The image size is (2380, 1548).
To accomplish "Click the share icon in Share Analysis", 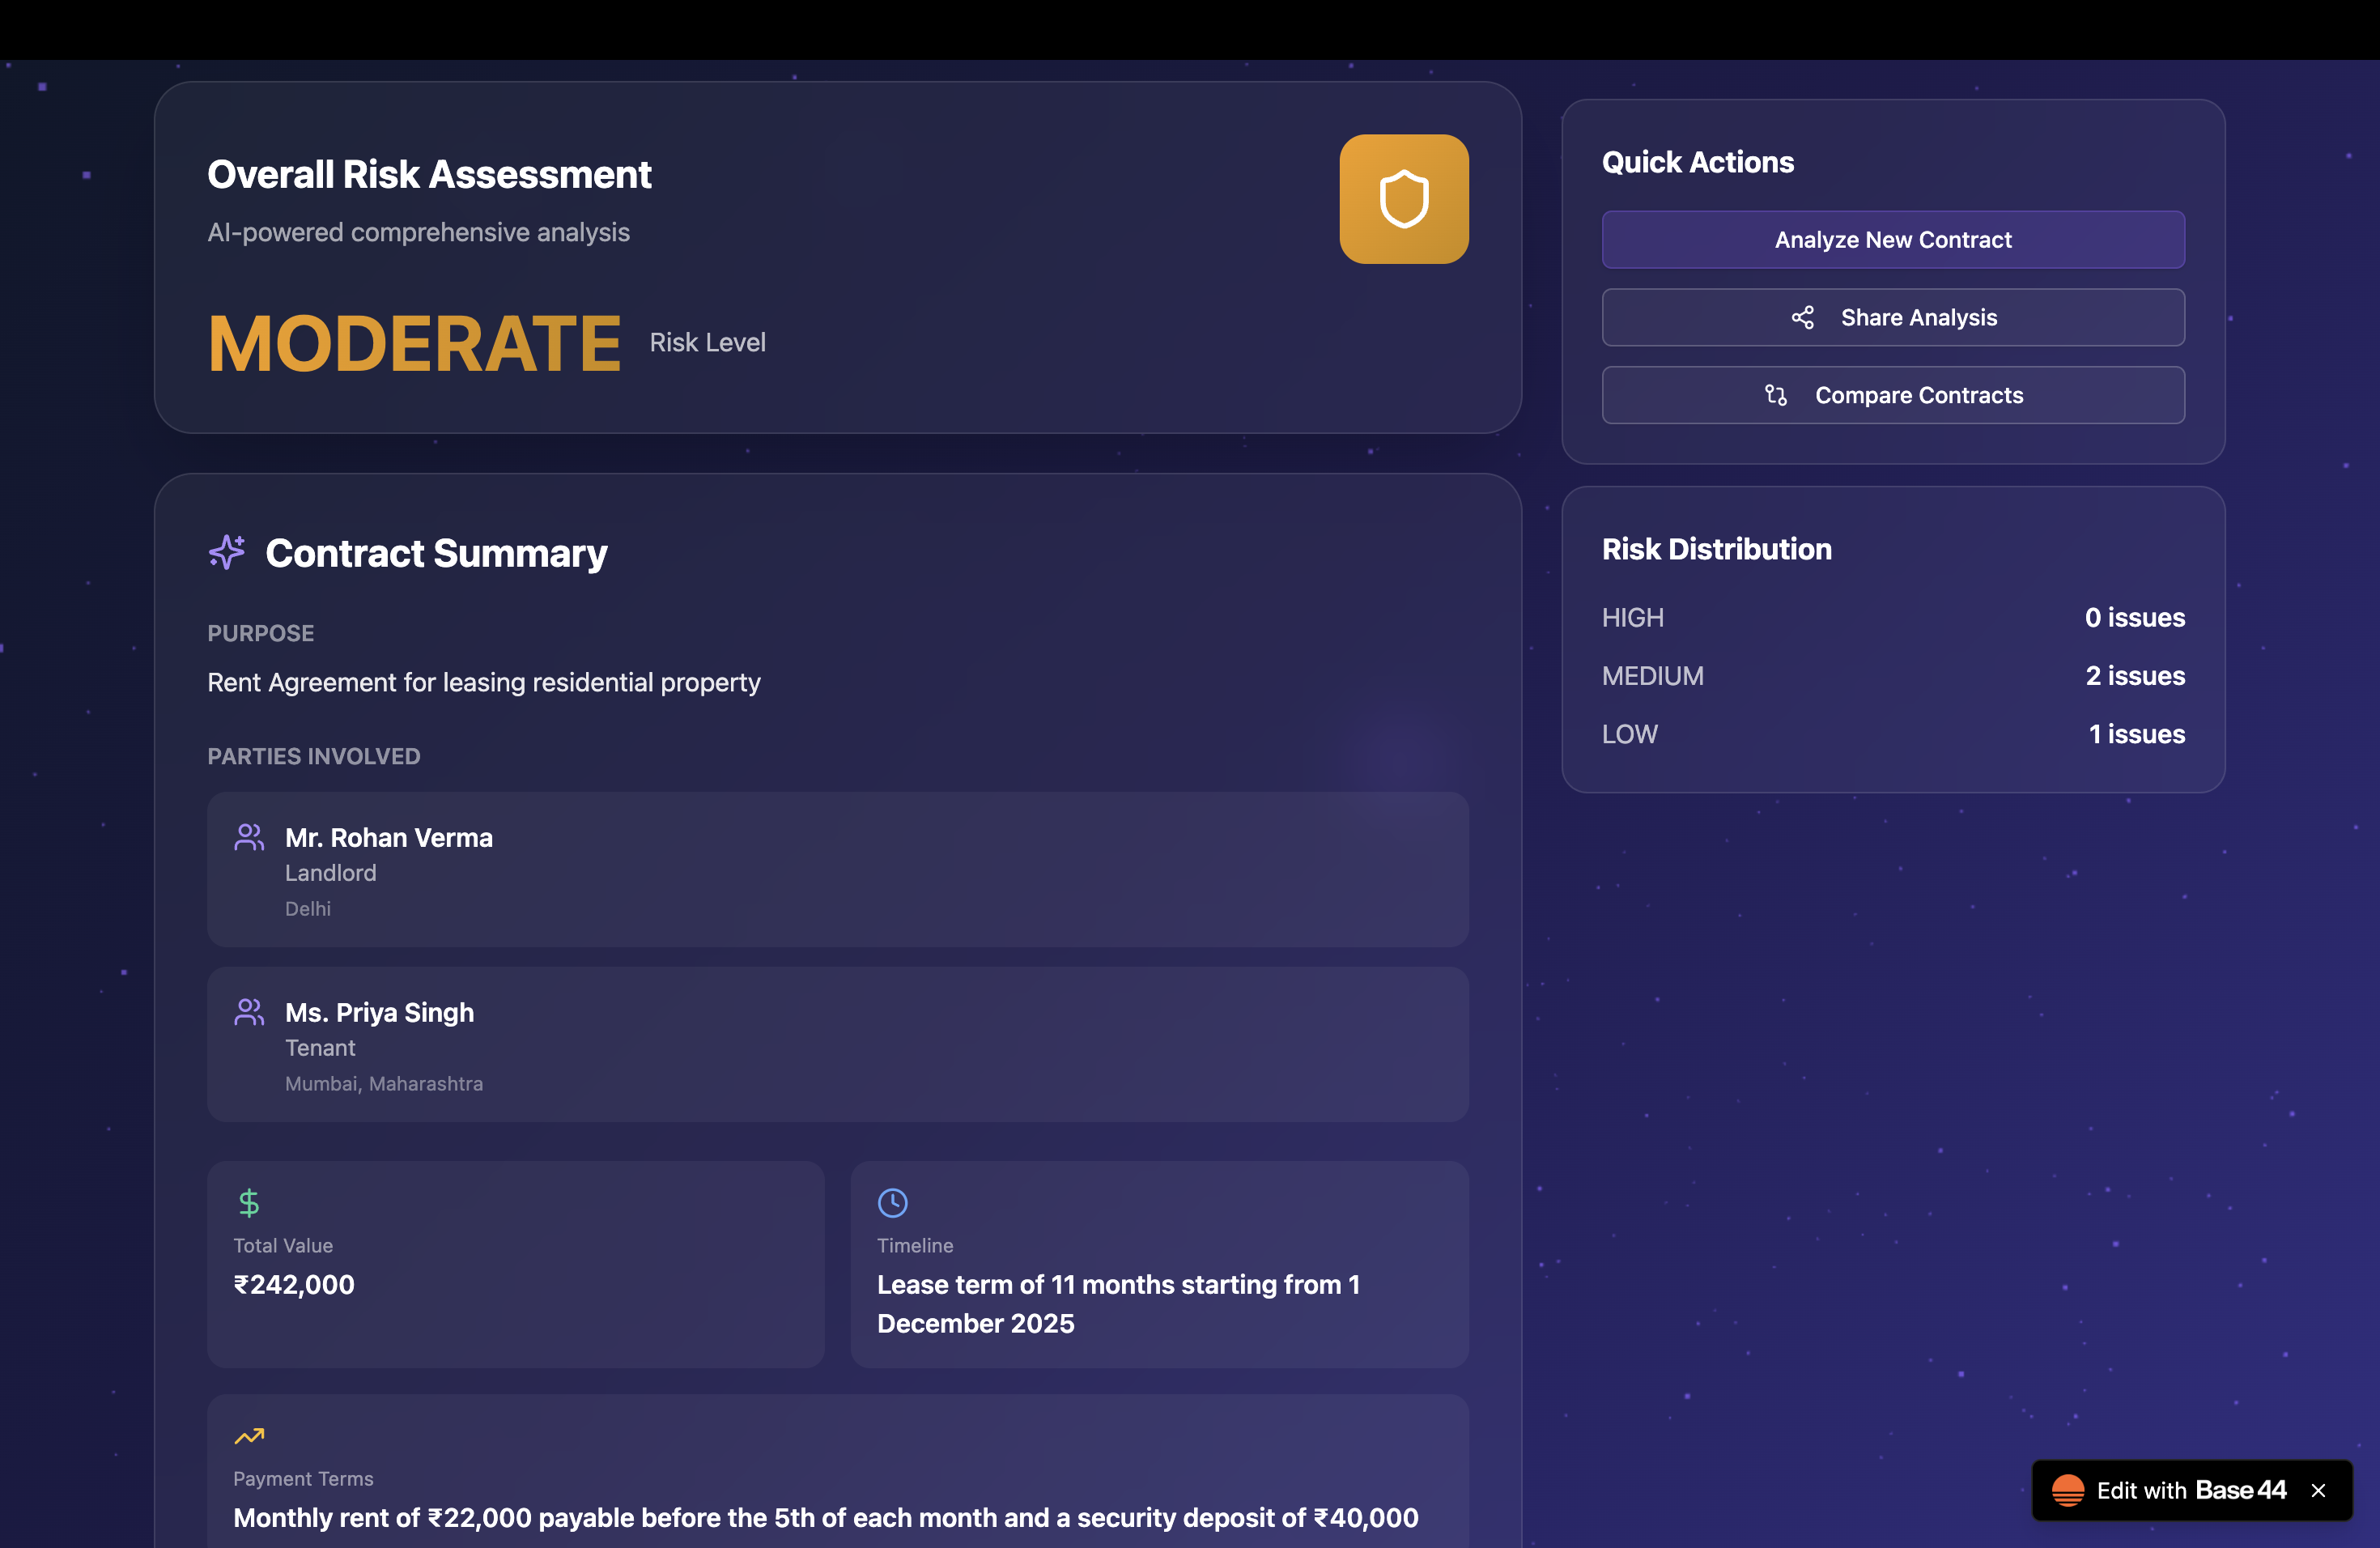I will (x=1802, y=318).
